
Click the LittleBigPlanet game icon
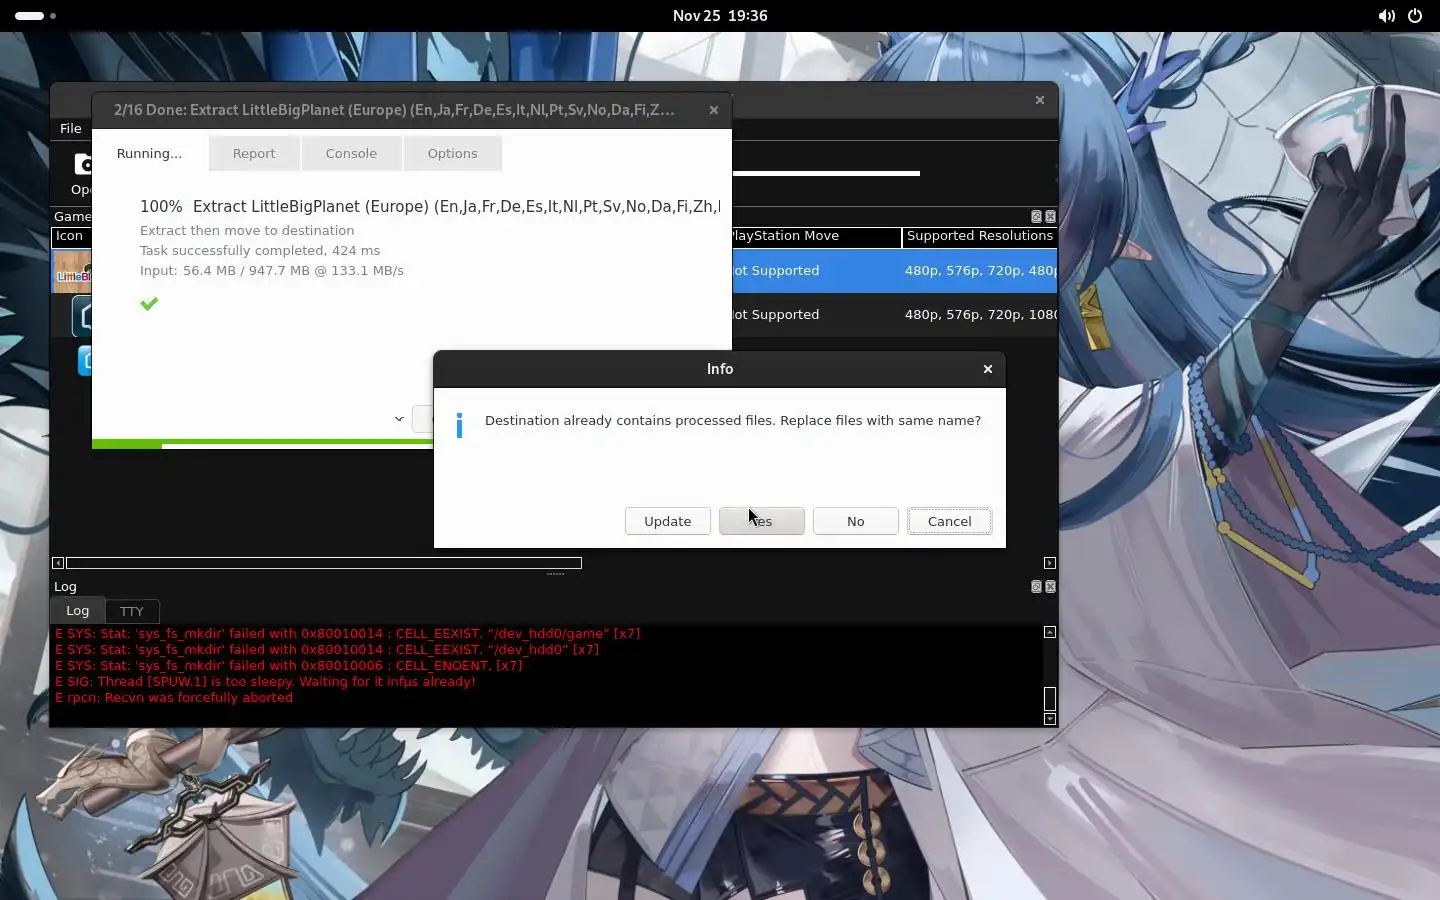(72, 271)
